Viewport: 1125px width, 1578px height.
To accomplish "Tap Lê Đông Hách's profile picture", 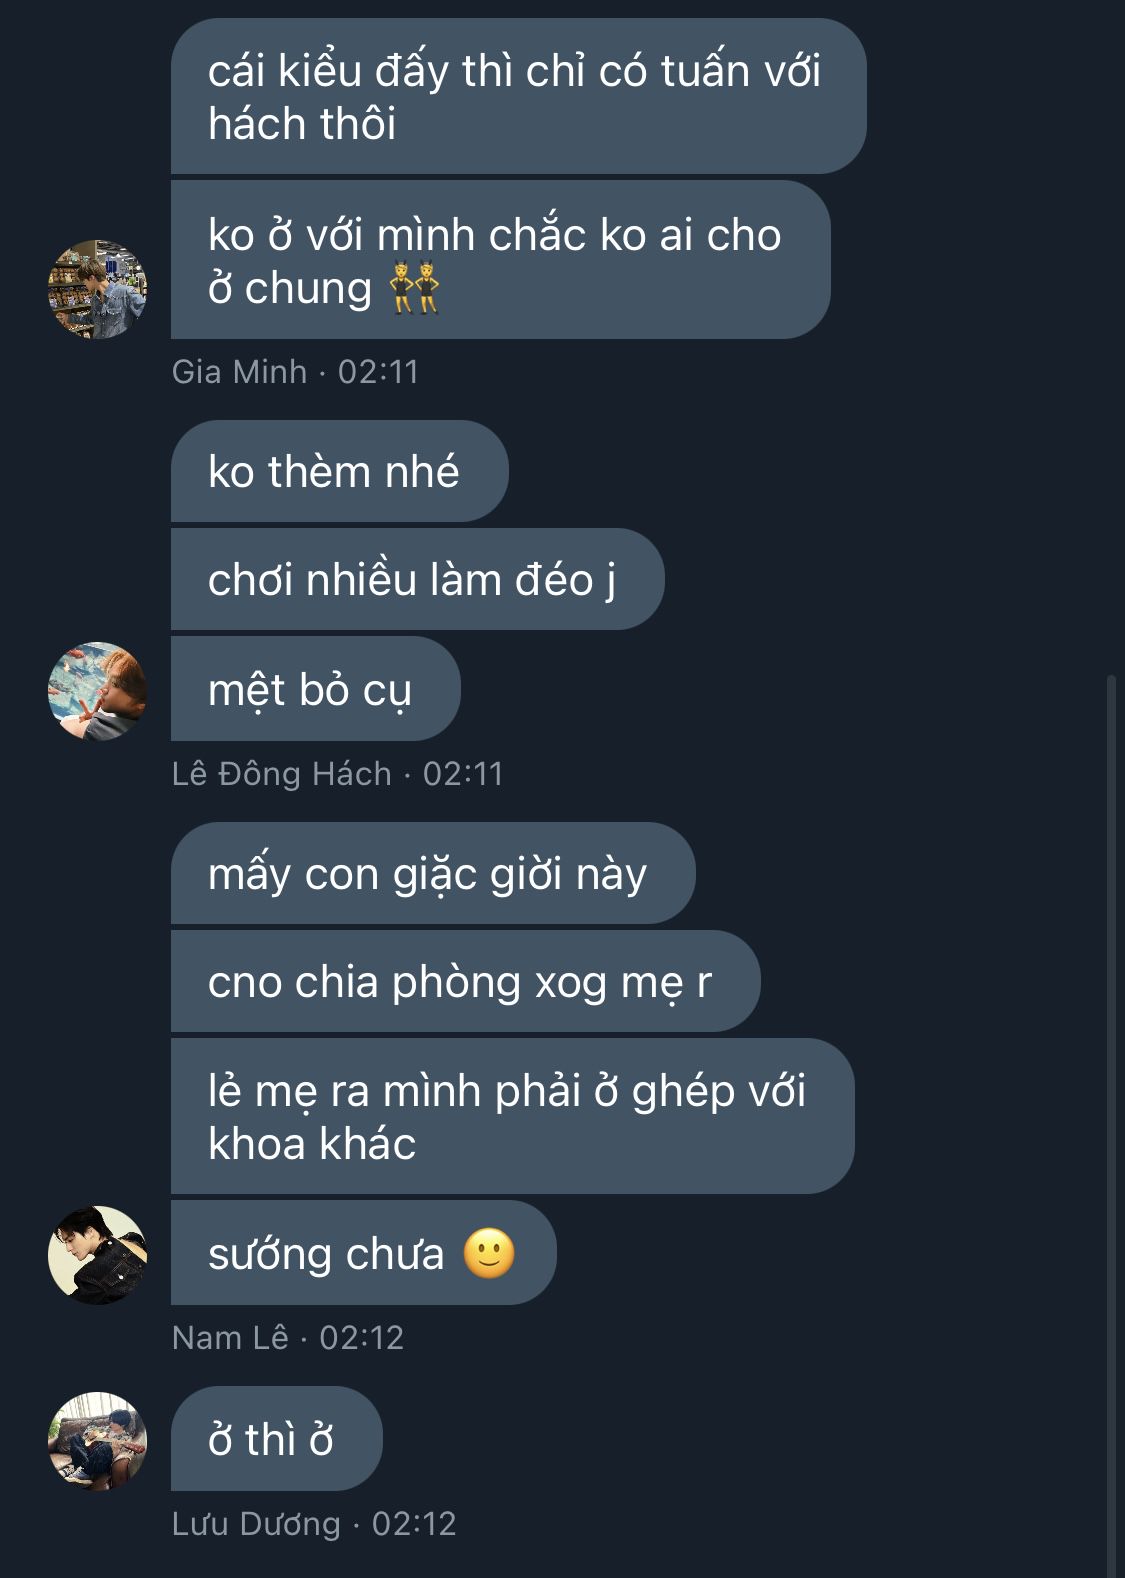I will click(x=98, y=691).
